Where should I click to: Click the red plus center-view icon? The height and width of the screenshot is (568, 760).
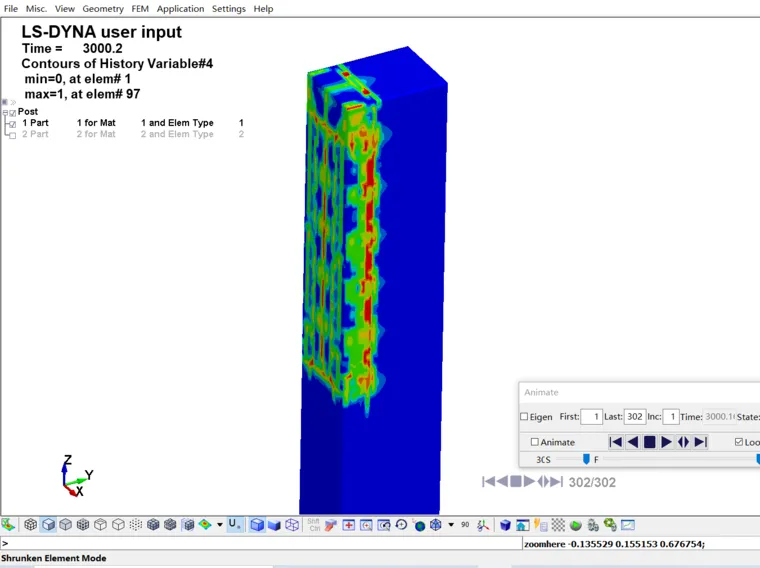click(x=348, y=525)
